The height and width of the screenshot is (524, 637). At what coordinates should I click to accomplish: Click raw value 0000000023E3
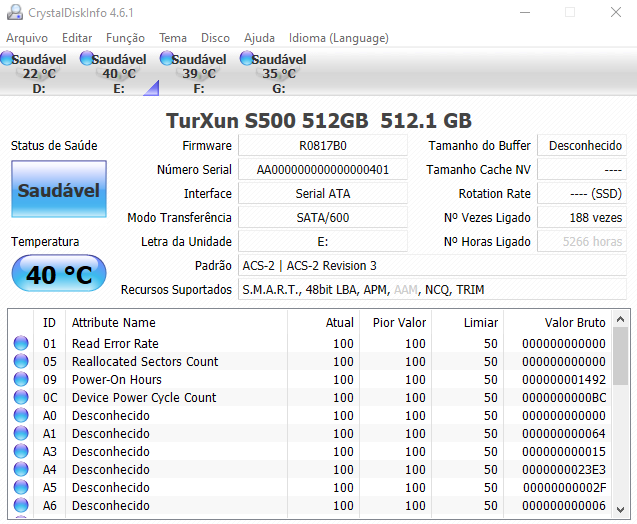564,470
